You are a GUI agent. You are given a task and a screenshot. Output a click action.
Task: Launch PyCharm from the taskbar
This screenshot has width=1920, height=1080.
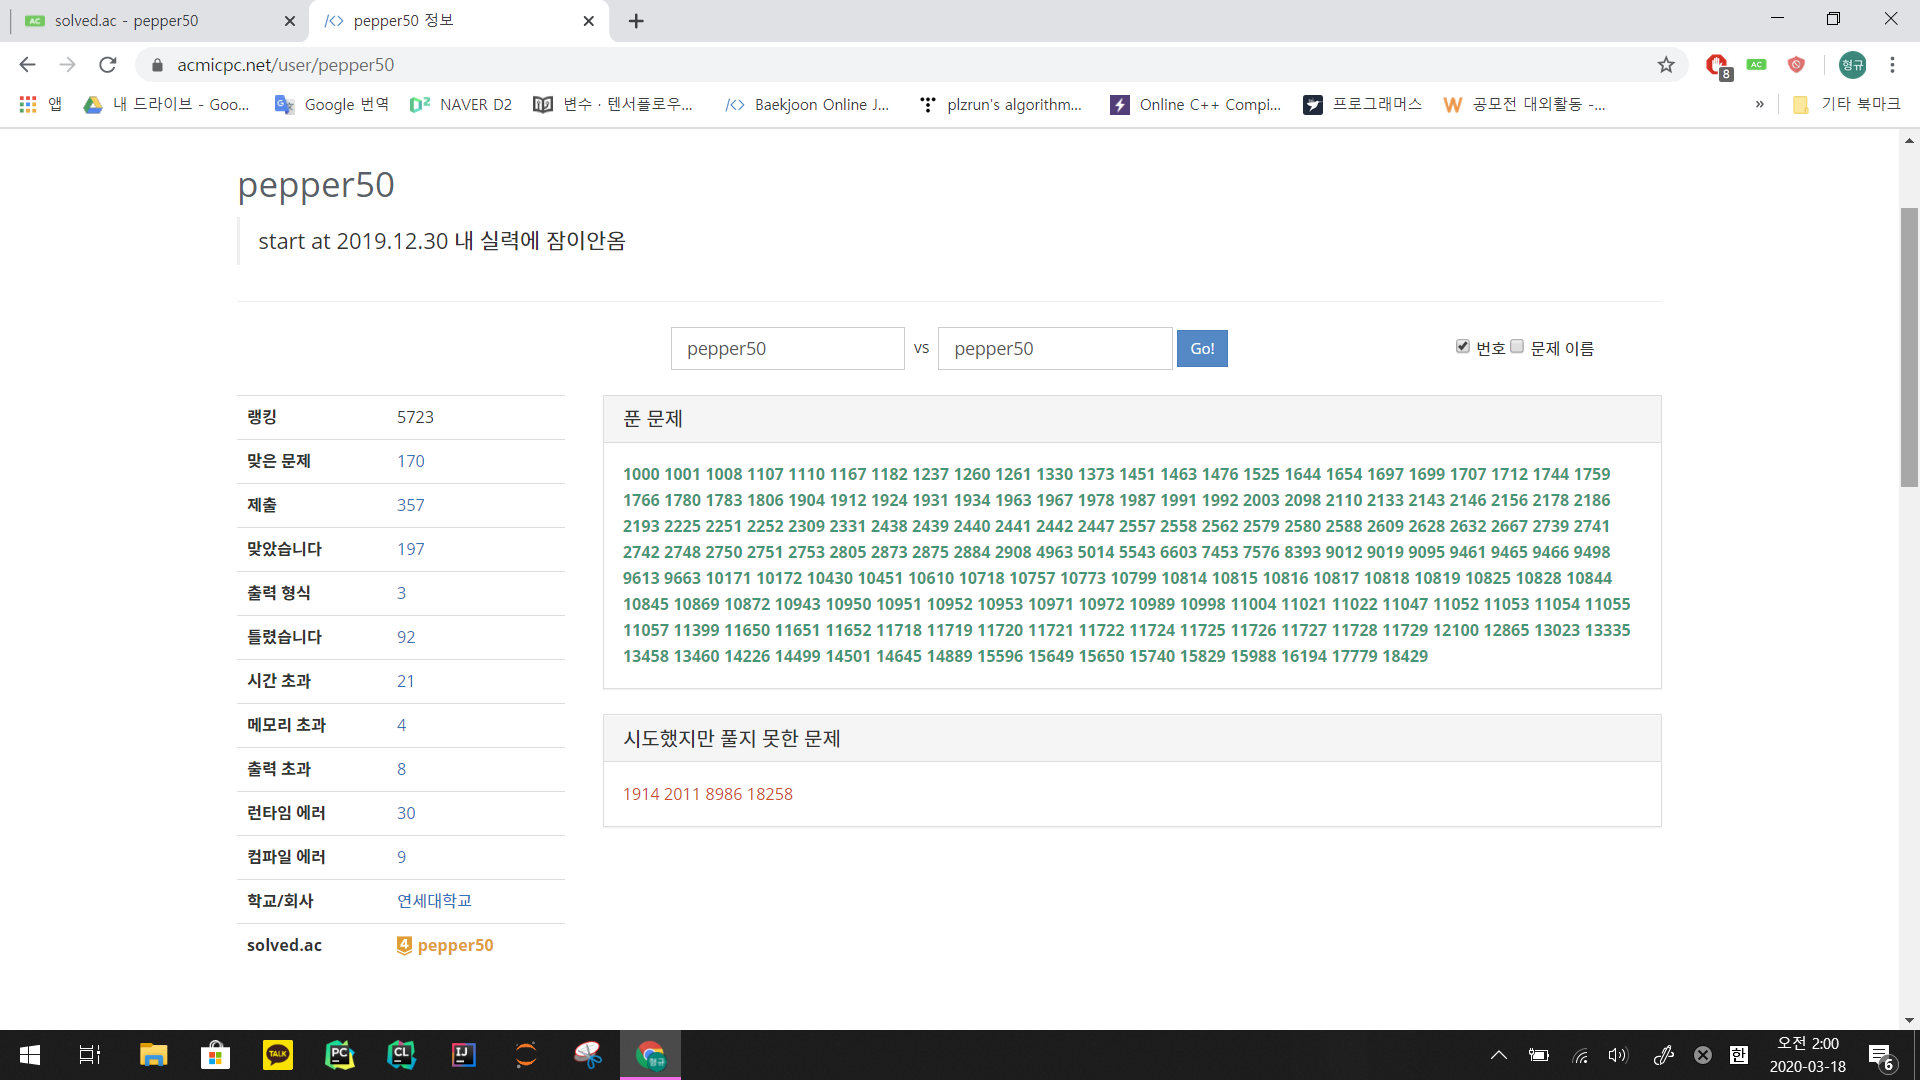point(340,1055)
